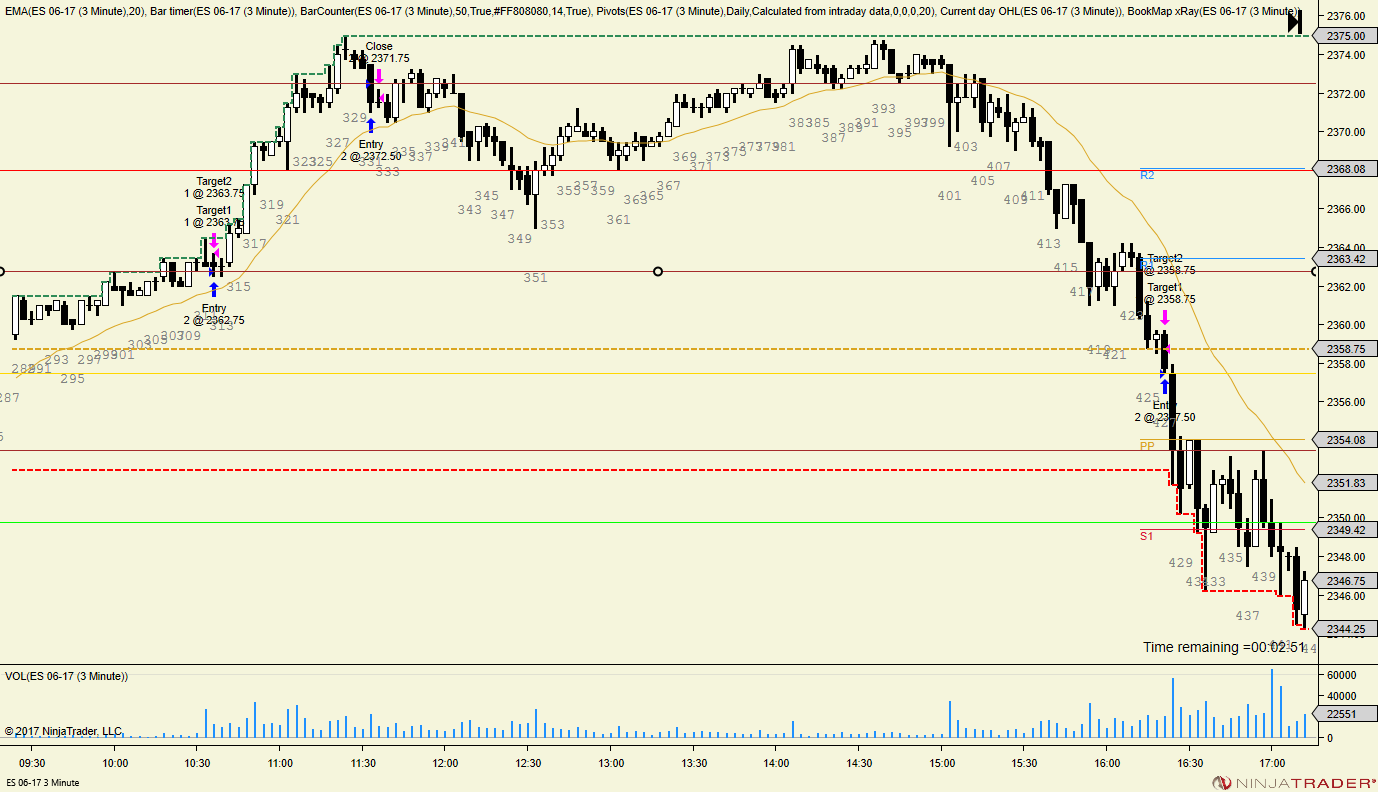
Task: Click the 2366.00 price axis label
Action: (1345, 210)
